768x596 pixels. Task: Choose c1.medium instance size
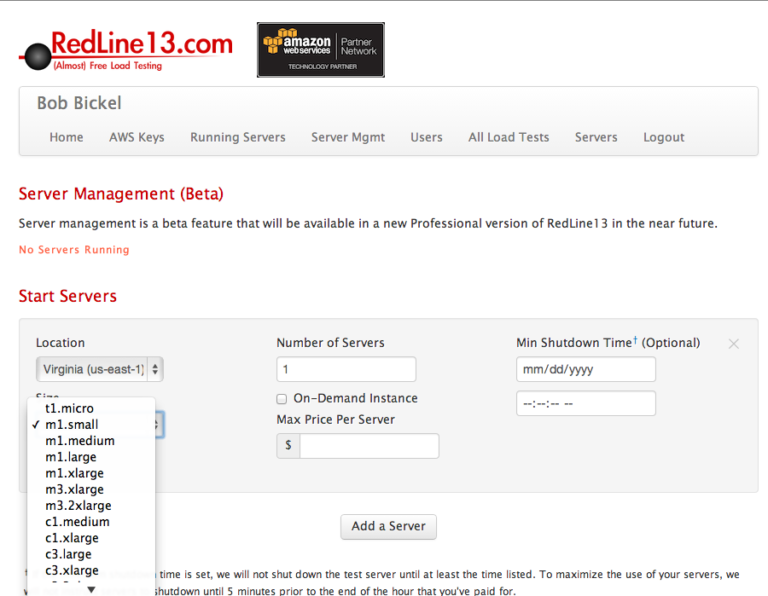[x=91, y=522]
